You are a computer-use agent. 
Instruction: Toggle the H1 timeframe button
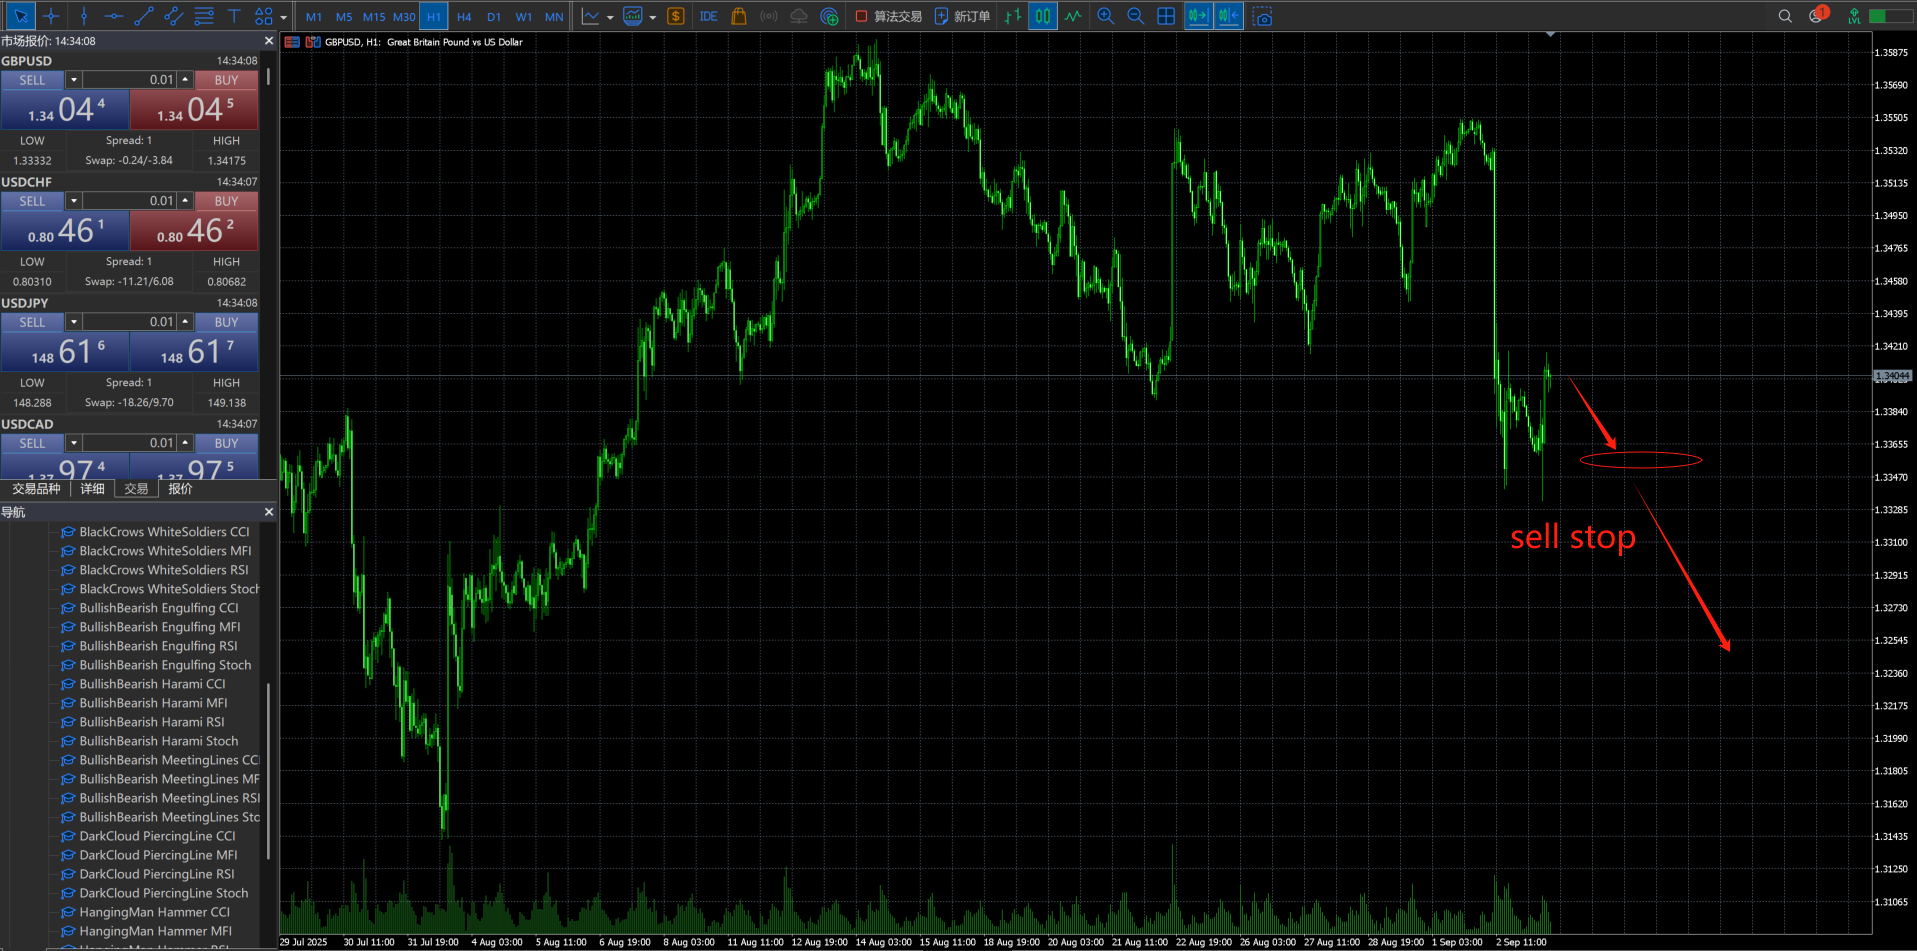pos(434,17)
